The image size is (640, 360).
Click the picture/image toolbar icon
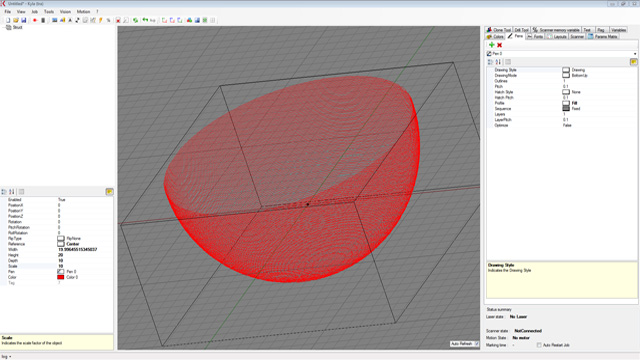click(54, 20)
